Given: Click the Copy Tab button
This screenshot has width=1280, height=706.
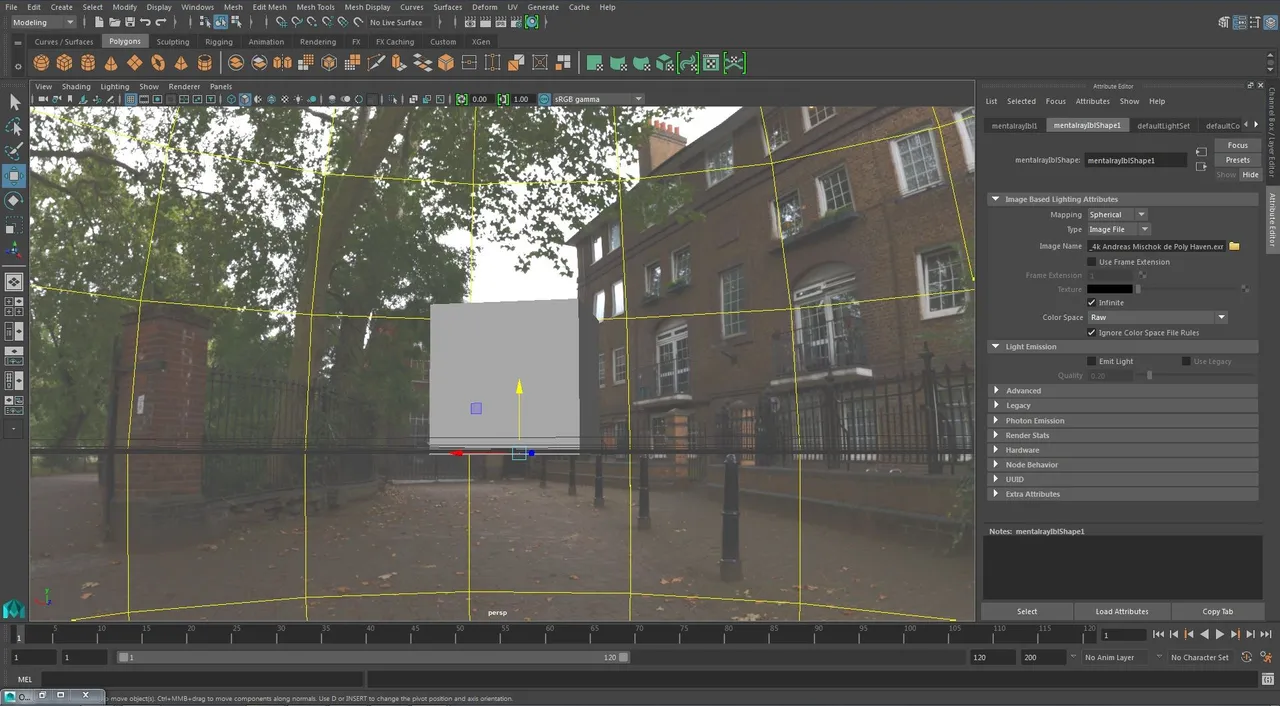Looking at the screenshot, I should coord(1218,611).
